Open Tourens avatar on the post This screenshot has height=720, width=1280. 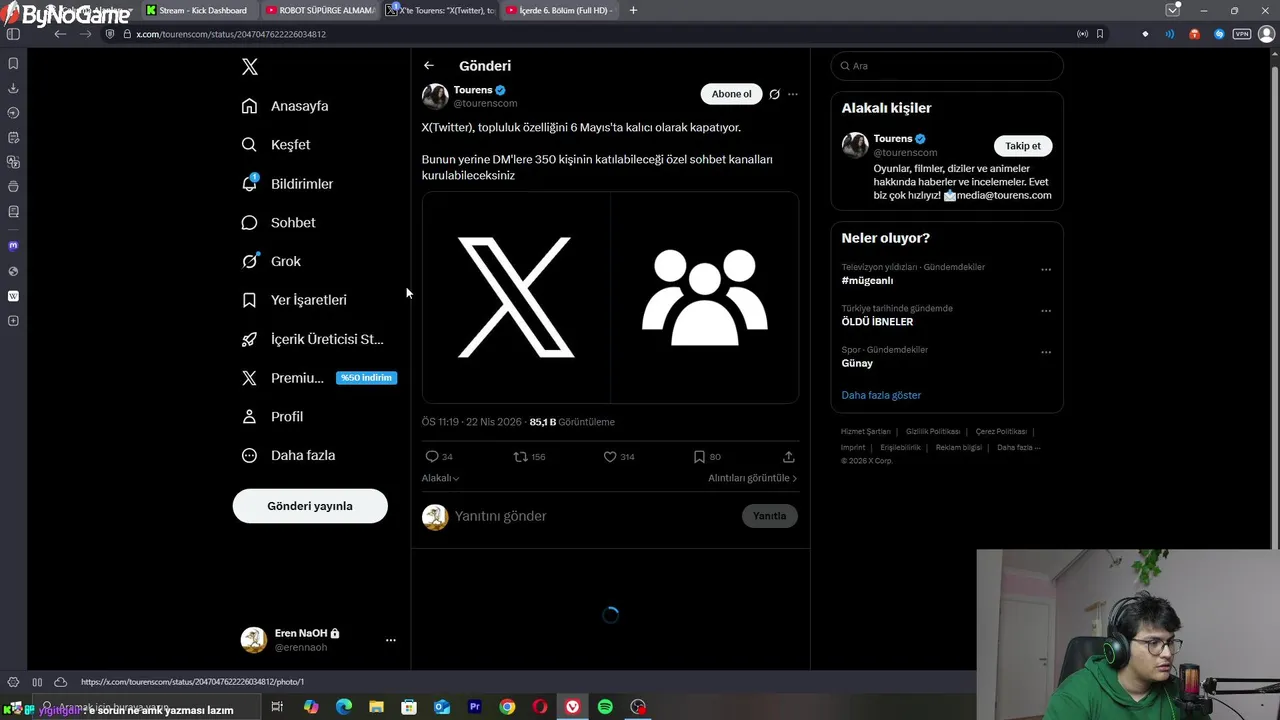point(435,96)
